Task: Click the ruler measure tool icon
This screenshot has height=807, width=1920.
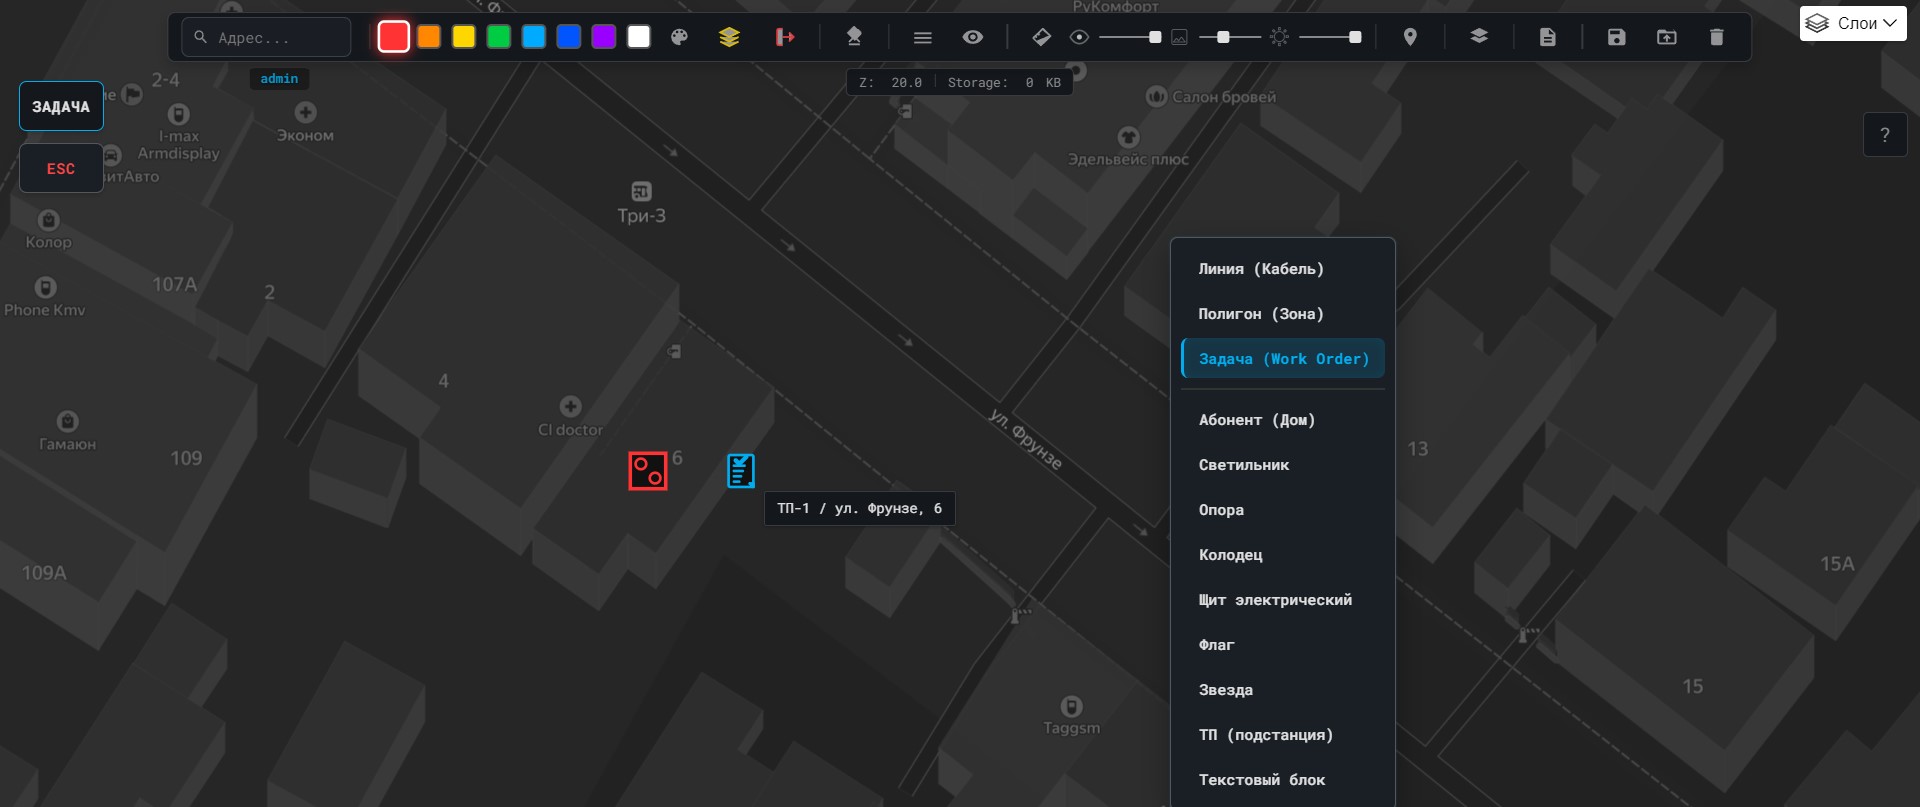Action: click(x=1041, y=37)
